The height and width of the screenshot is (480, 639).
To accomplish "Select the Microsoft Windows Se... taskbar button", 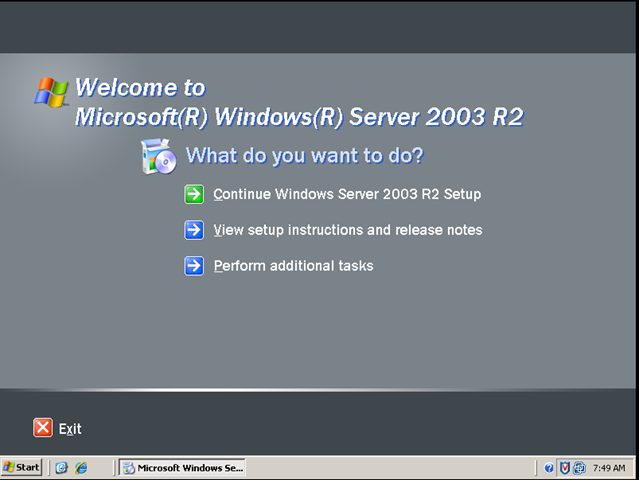I will 182,467.
